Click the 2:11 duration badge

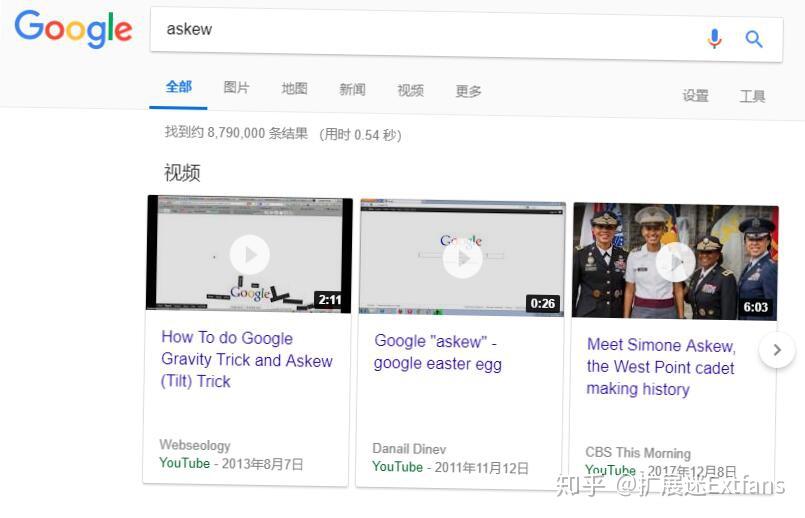tap(330, 299)
